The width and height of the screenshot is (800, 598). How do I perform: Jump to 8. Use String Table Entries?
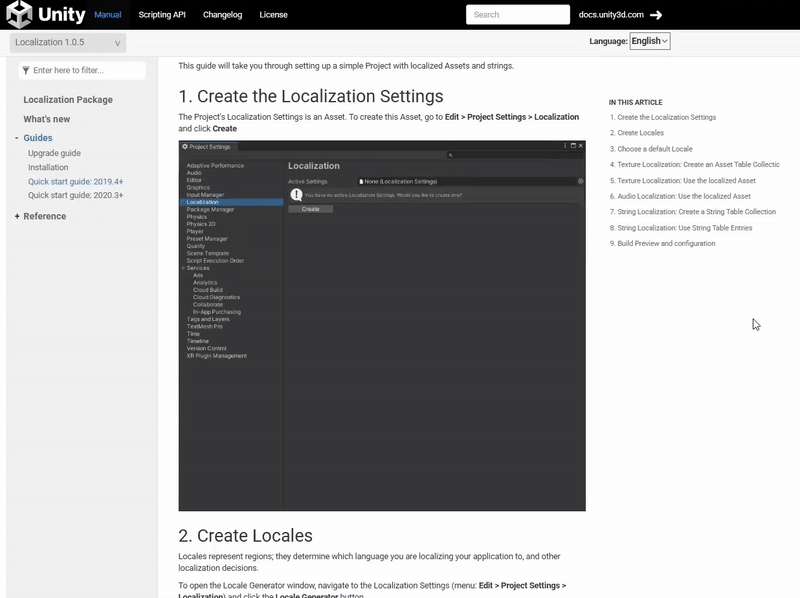coord(681,228)
